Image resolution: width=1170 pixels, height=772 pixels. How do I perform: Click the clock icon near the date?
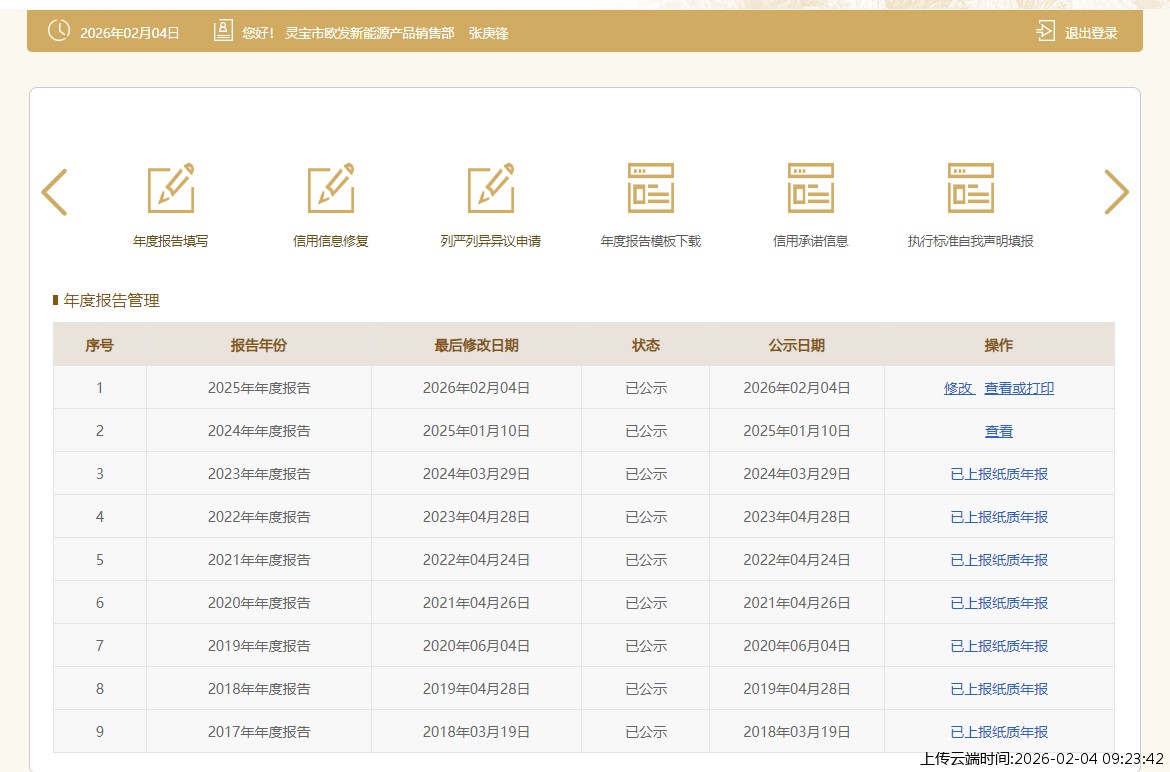click(59, 32)
